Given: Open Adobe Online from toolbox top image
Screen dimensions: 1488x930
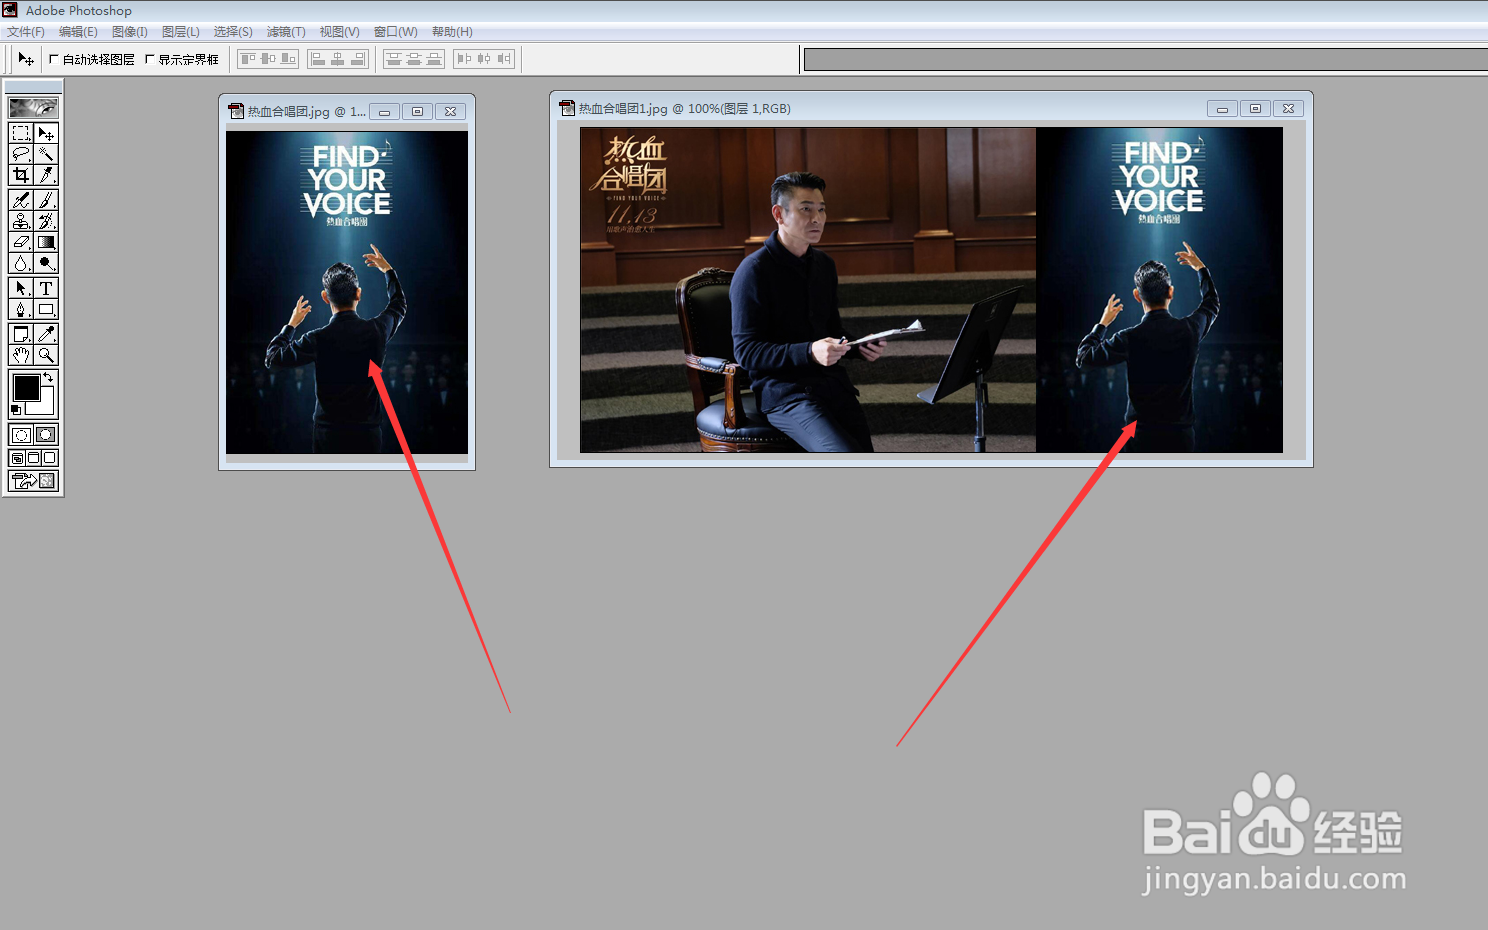Looking at the screenshot, I should point(33,107).
